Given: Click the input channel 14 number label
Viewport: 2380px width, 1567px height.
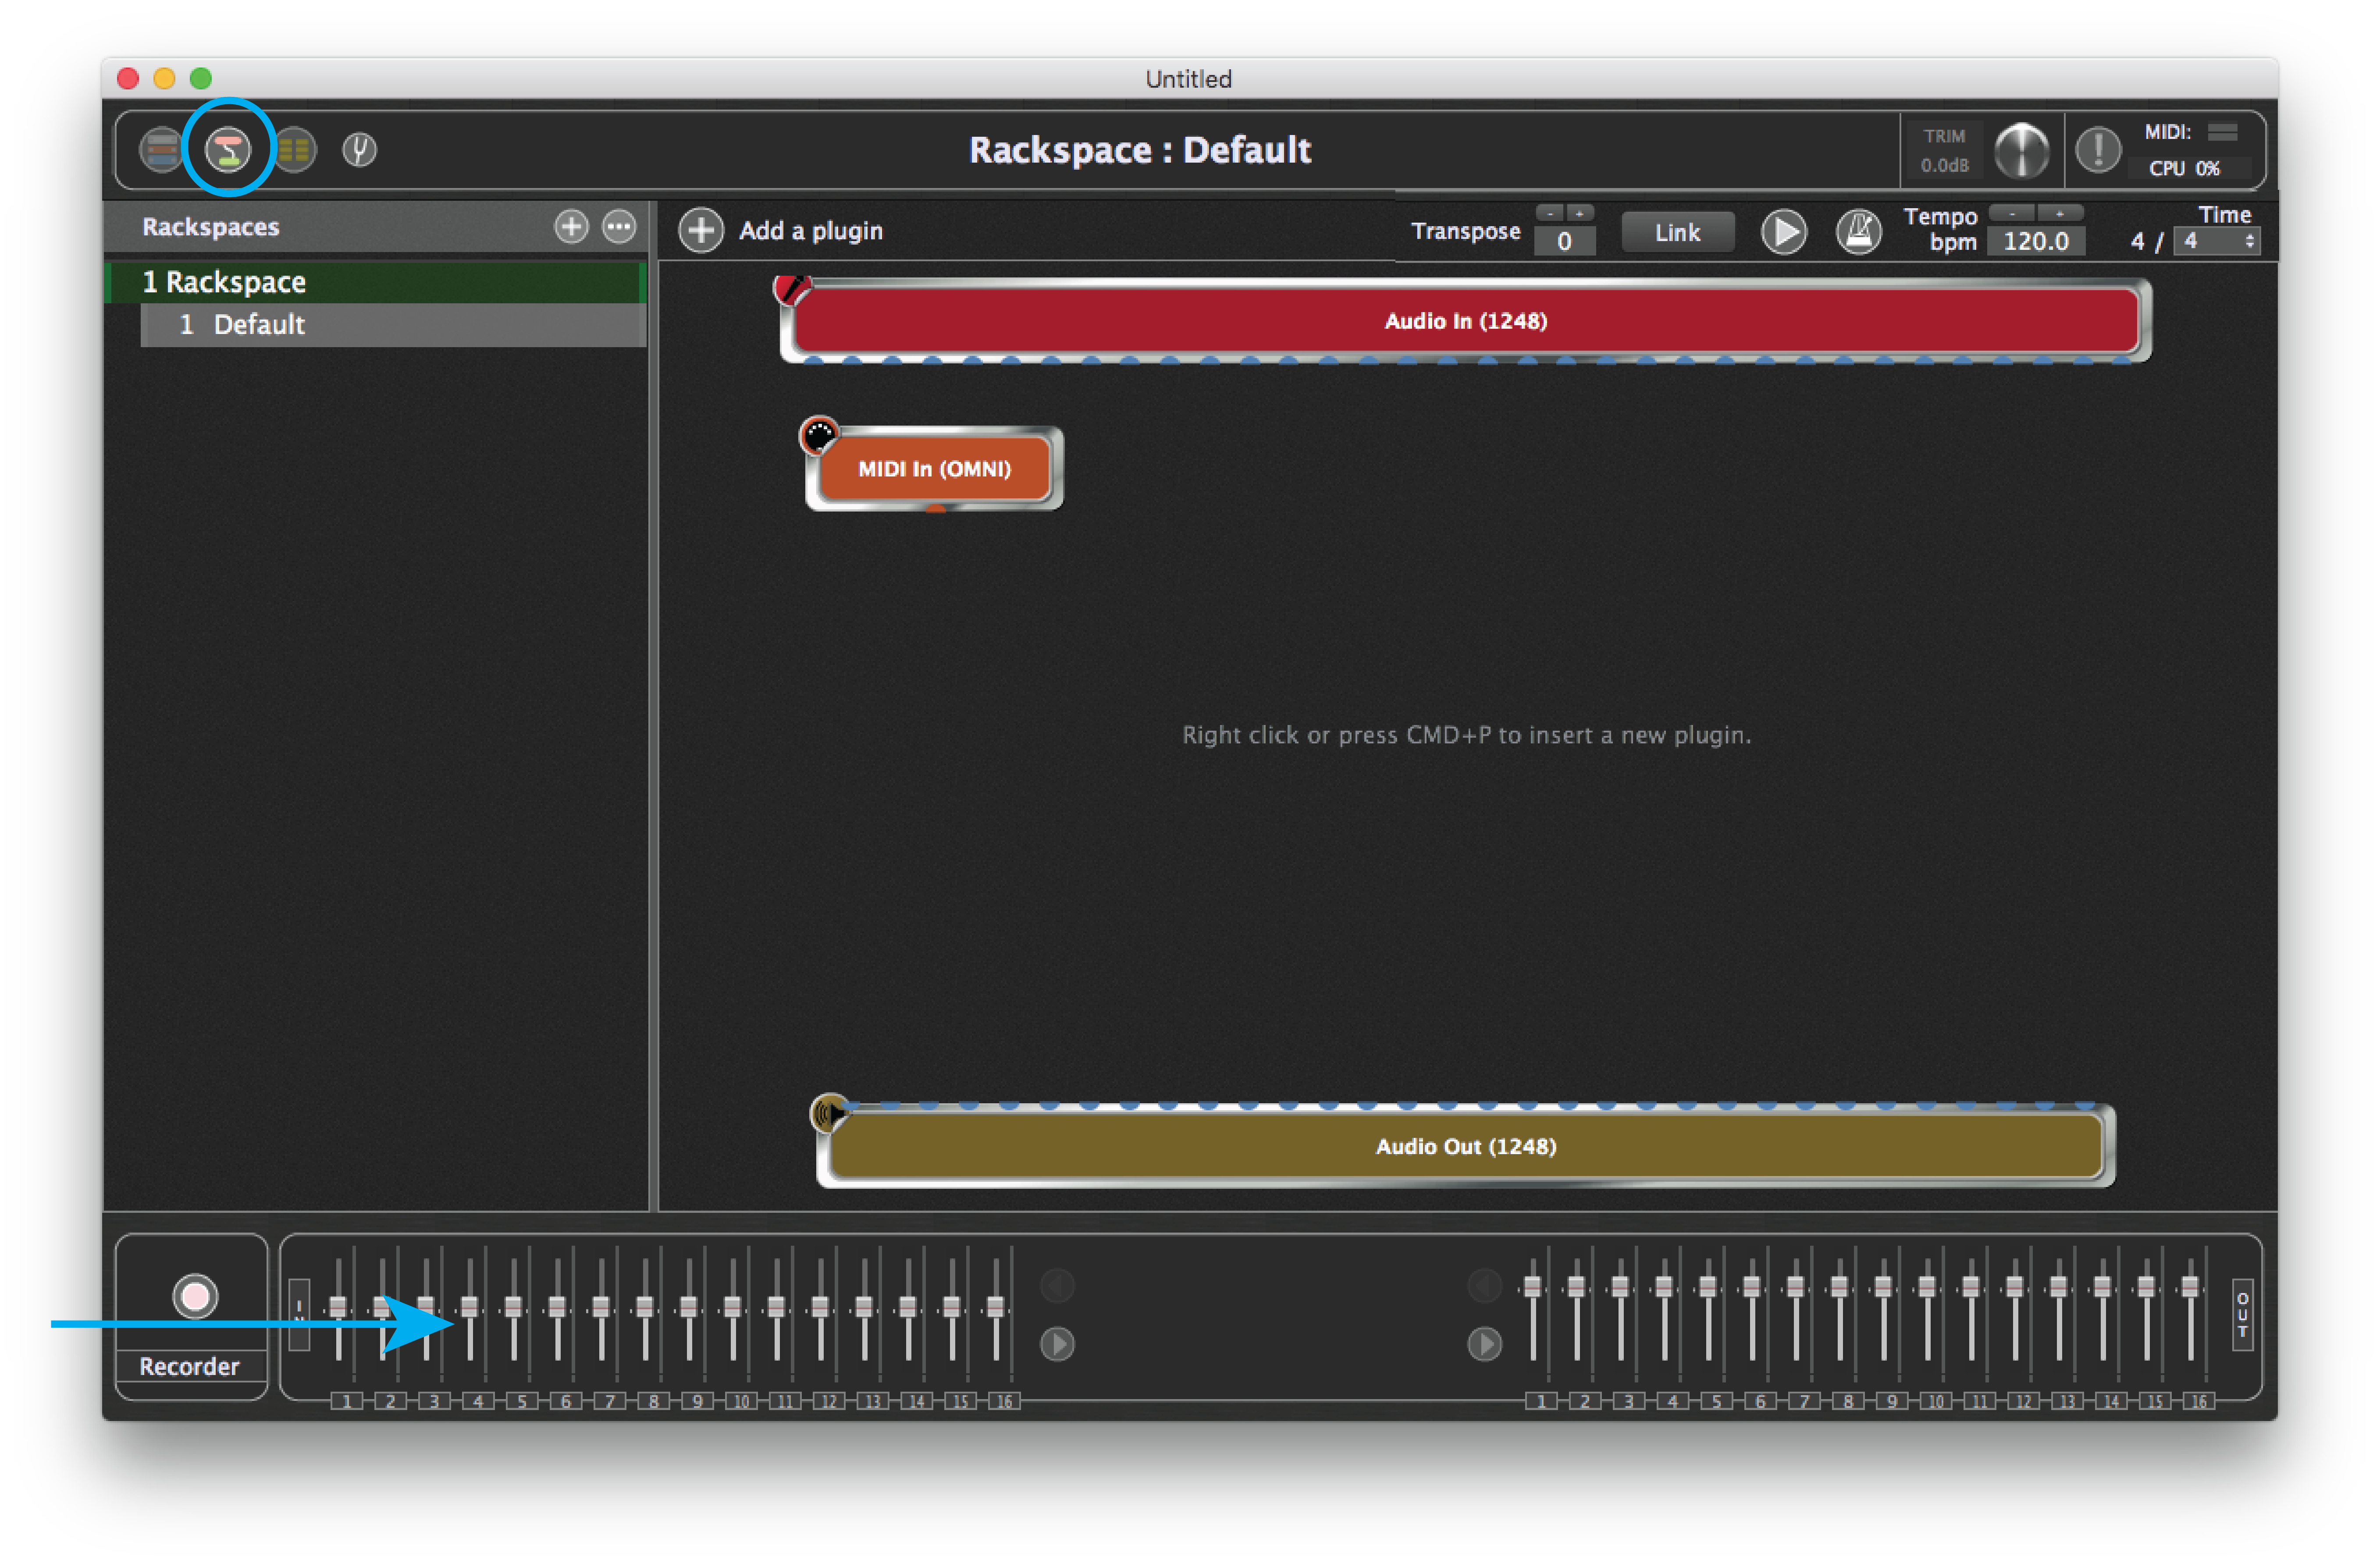Looking at the screenshot, I should (x=916, y=1401).
